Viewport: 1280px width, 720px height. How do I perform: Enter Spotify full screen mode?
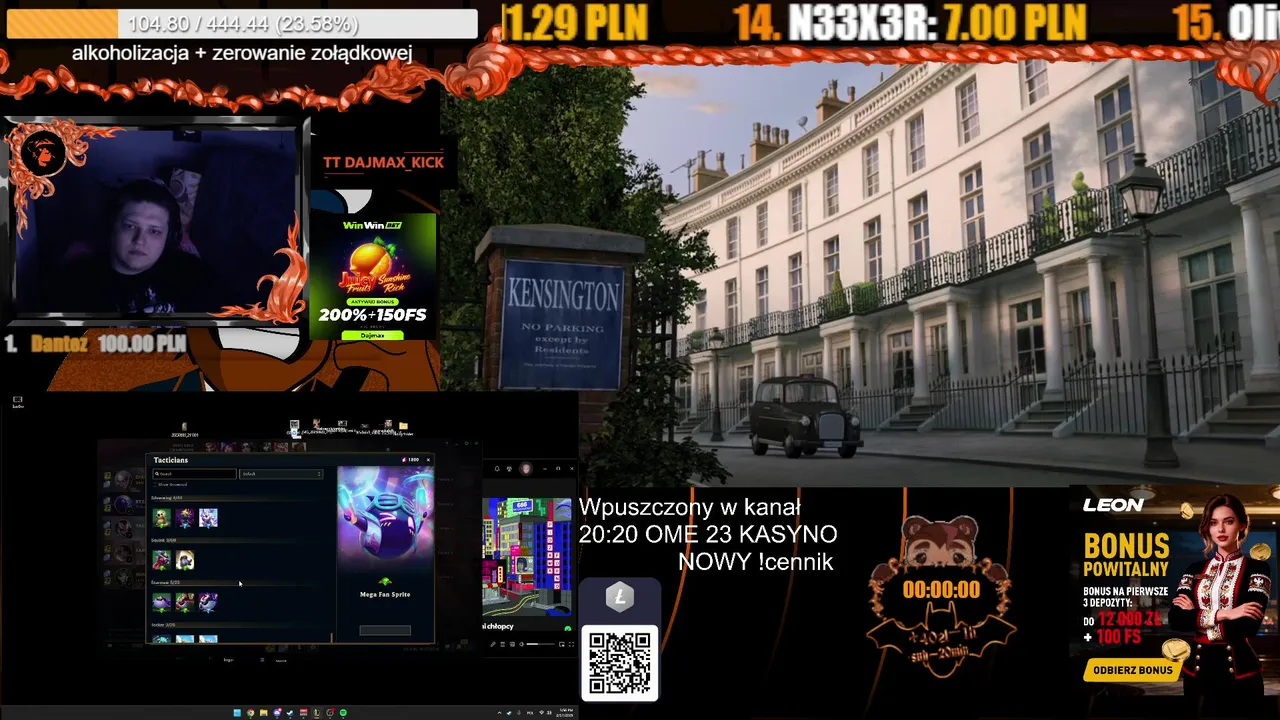click(x=571, y=644)
